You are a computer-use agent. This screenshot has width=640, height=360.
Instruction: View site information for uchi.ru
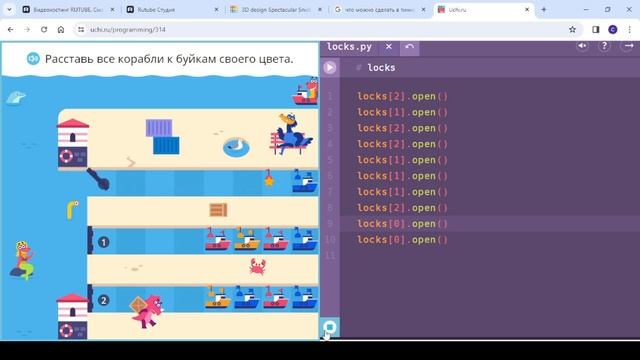pos(81,29)
